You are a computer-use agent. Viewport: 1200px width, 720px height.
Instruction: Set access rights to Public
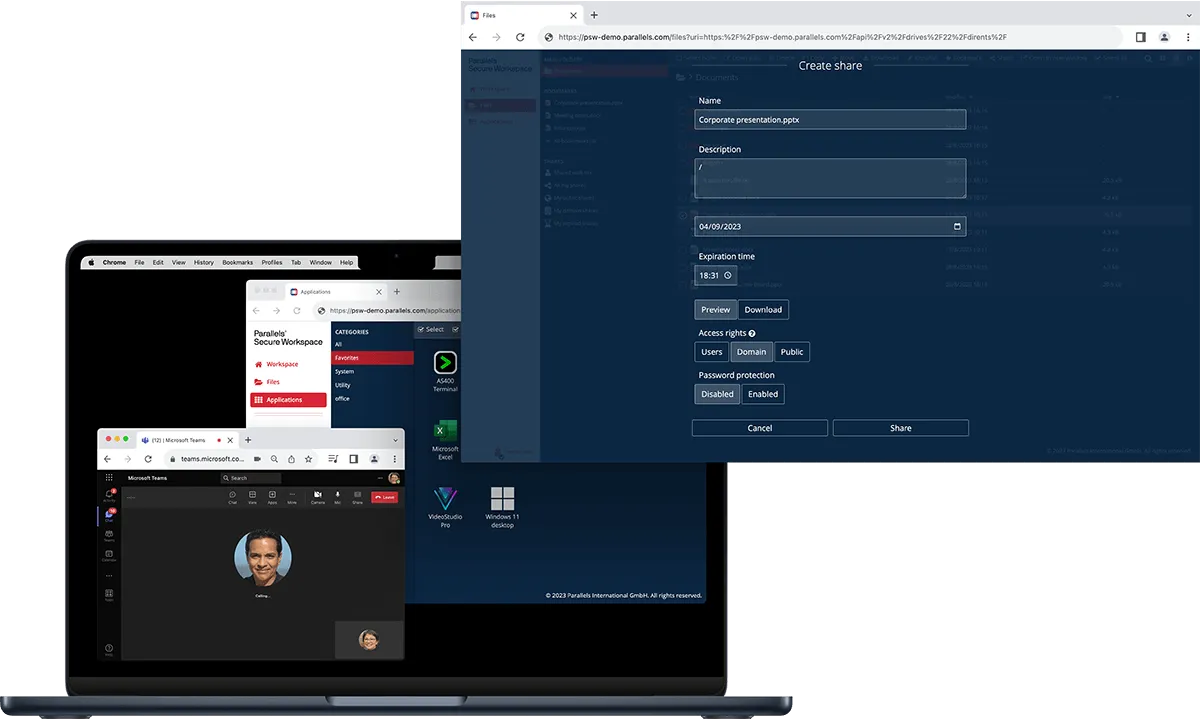pos(792,352)
